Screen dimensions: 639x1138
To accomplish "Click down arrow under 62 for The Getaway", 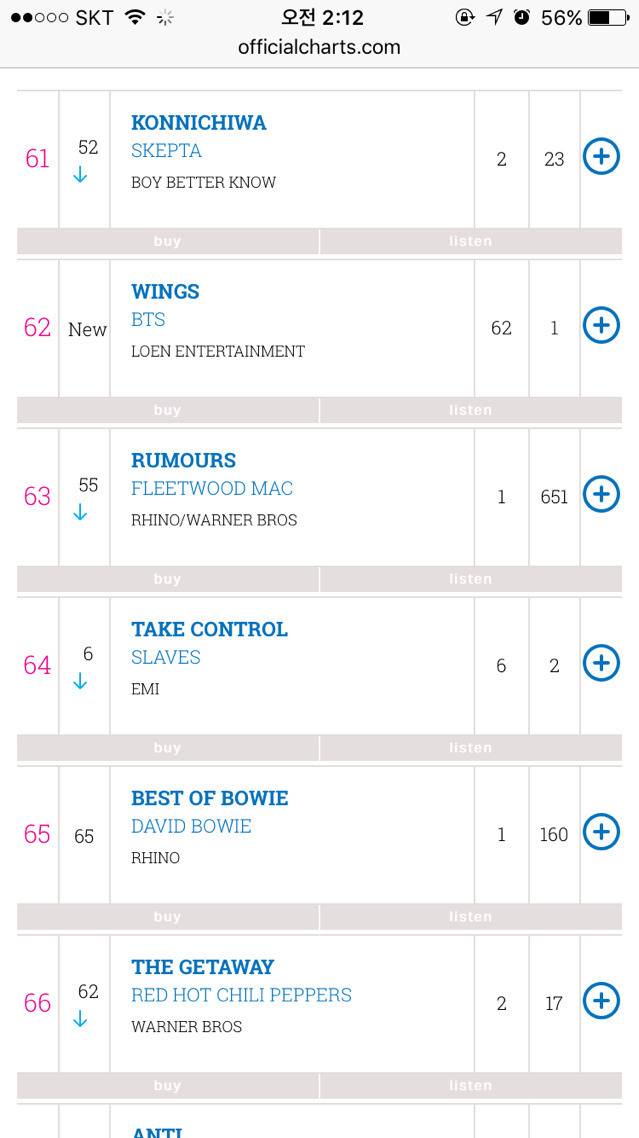I will [x=81, y=1019].
